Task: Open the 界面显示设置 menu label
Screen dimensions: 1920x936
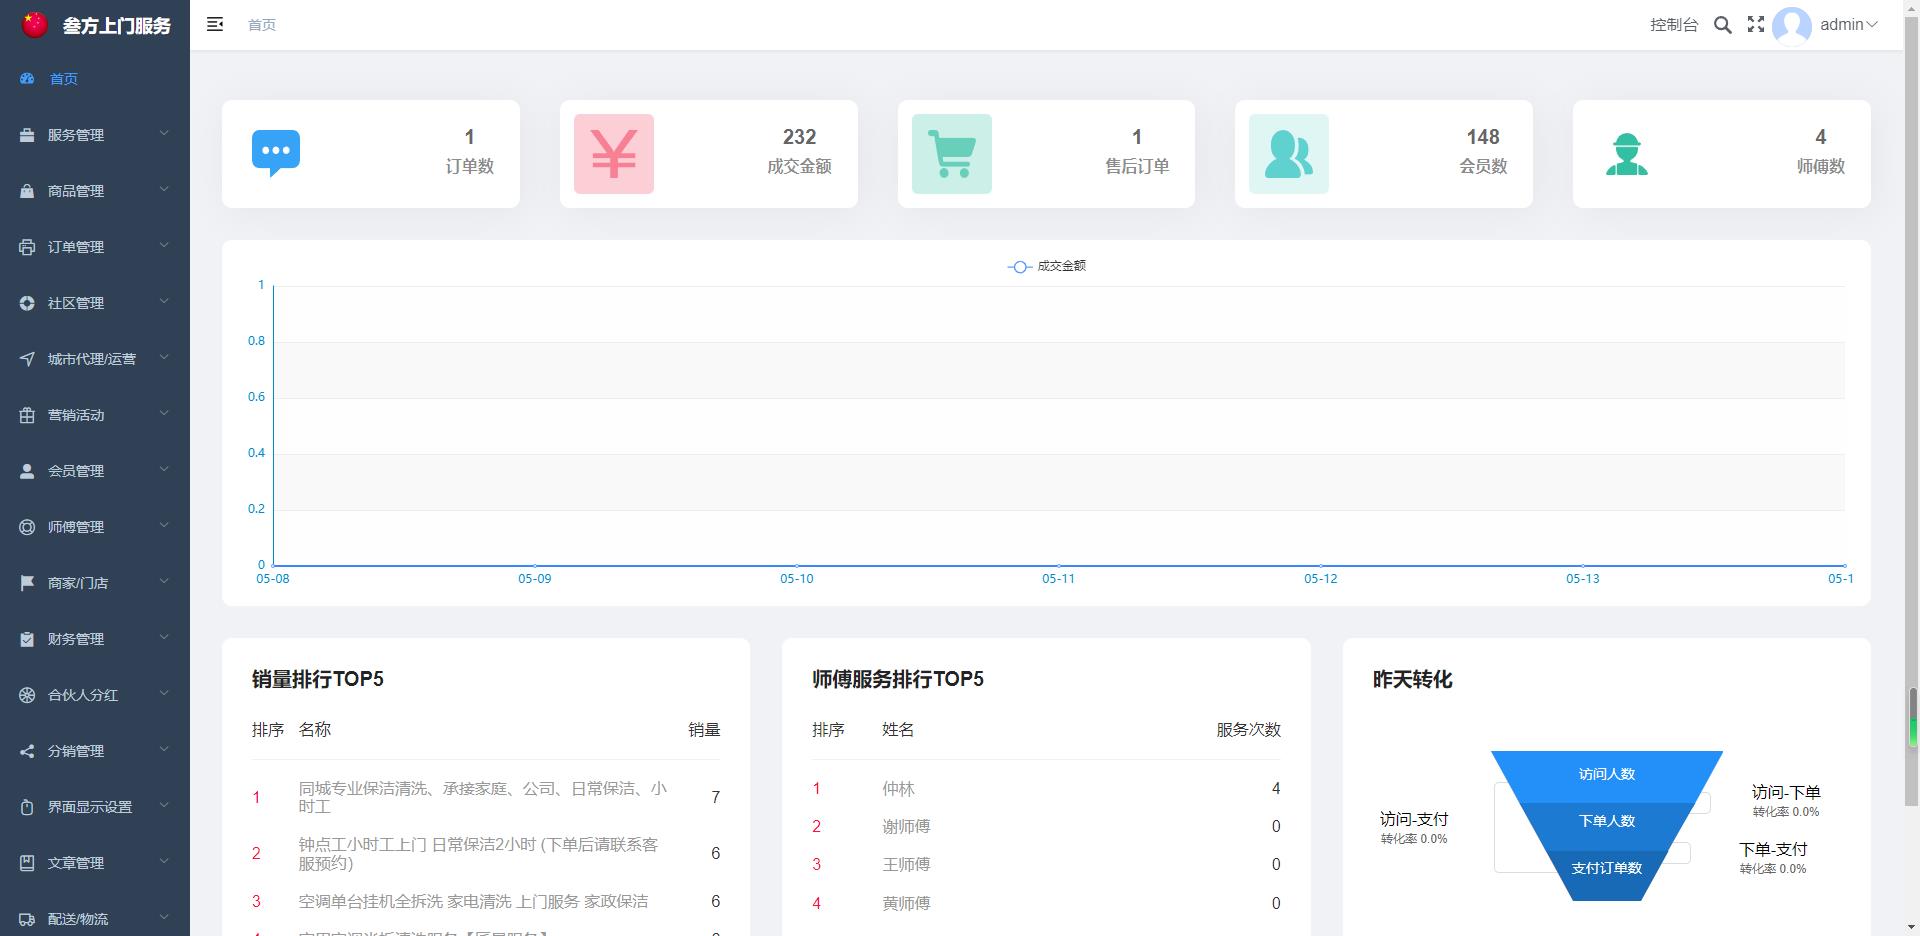Action: pos(90,807)
